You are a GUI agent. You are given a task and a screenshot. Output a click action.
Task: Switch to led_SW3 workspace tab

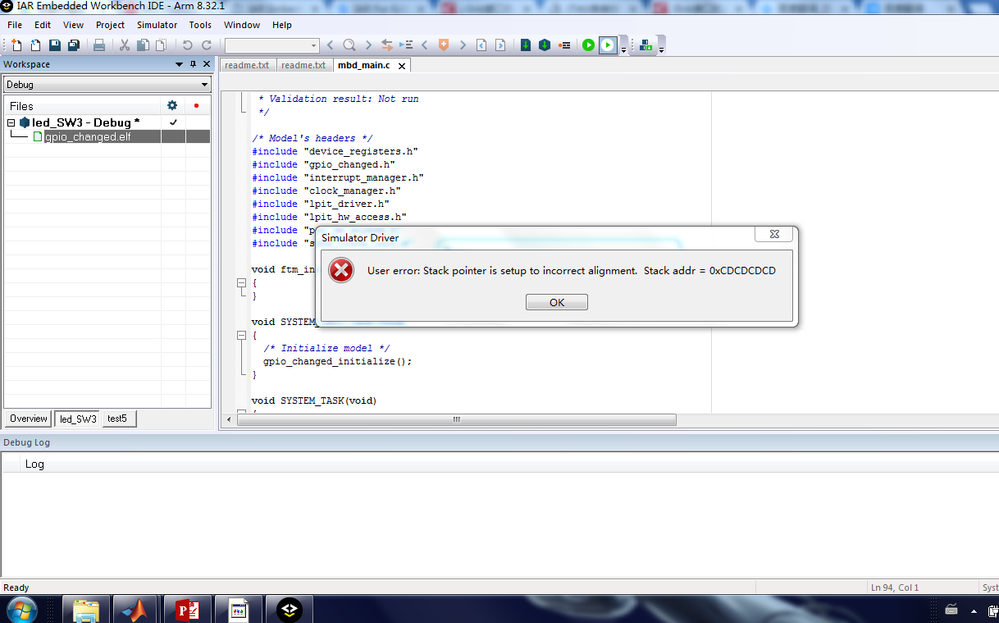coord(78,419)
